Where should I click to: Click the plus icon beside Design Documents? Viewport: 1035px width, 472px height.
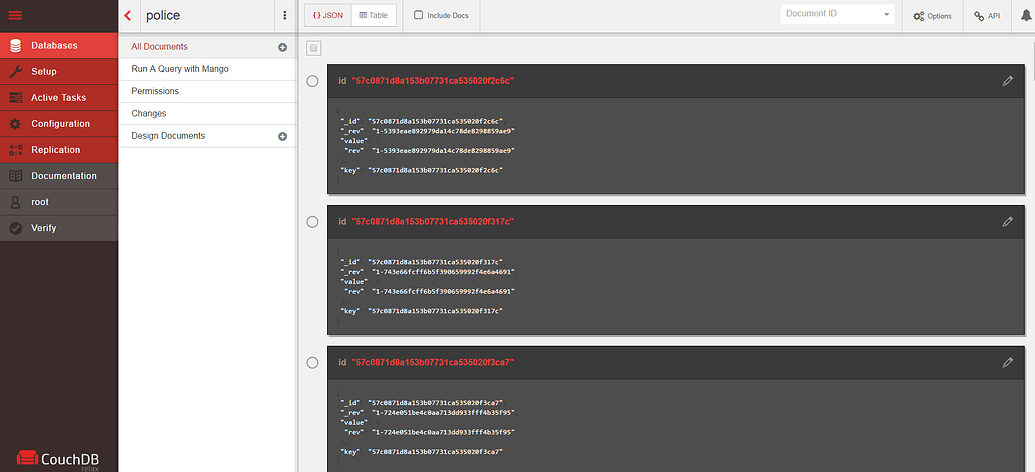point(282,136)
